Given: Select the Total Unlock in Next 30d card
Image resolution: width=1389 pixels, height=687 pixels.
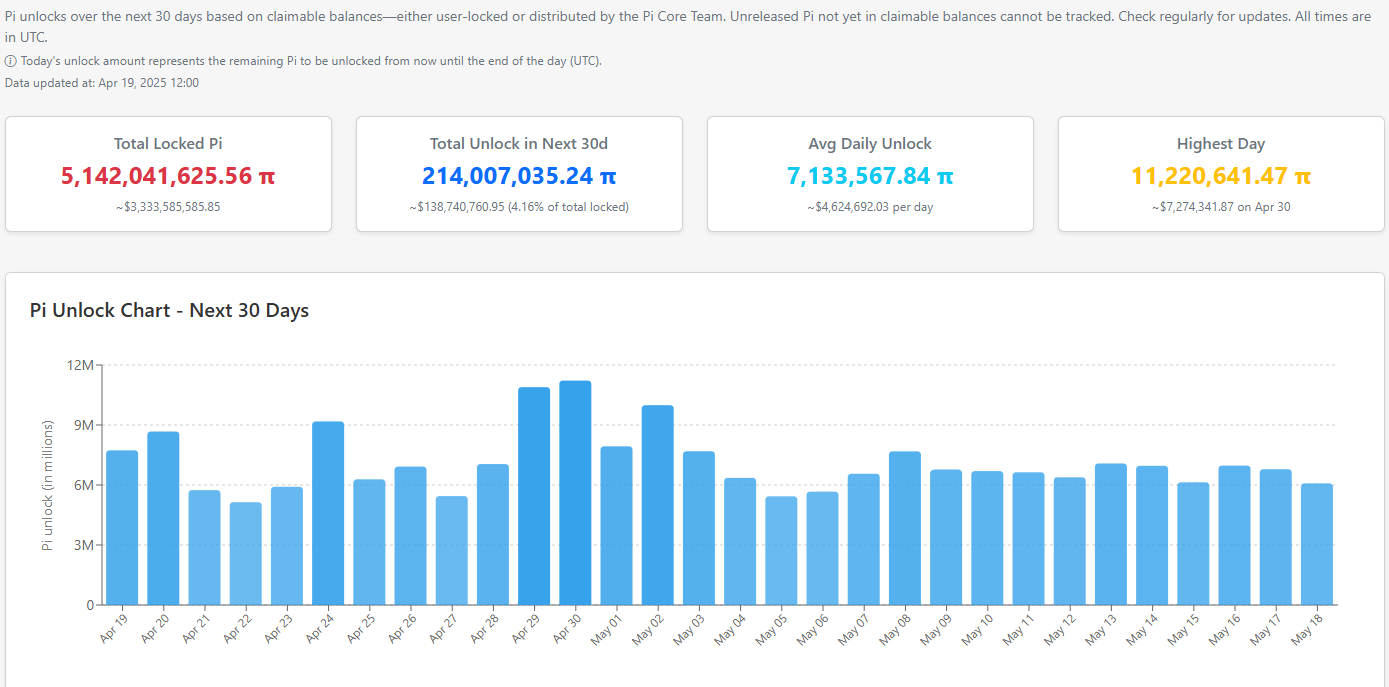Looking at the screenshot, I should click(x=519, y=174).
